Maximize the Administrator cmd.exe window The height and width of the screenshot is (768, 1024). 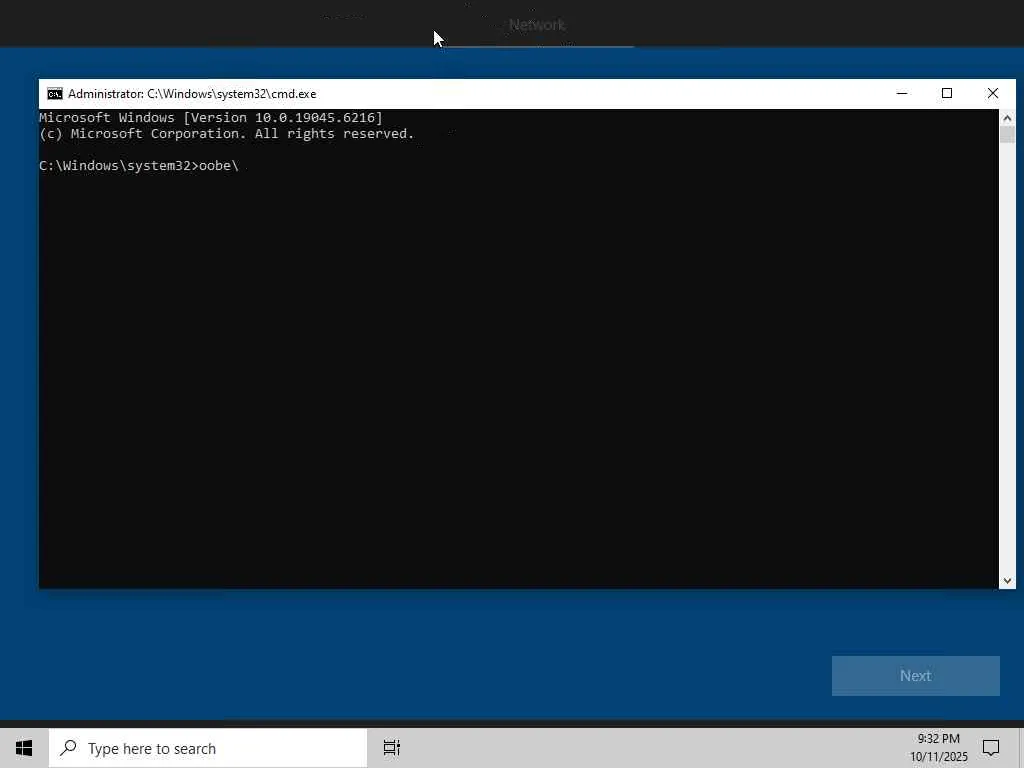947,93
